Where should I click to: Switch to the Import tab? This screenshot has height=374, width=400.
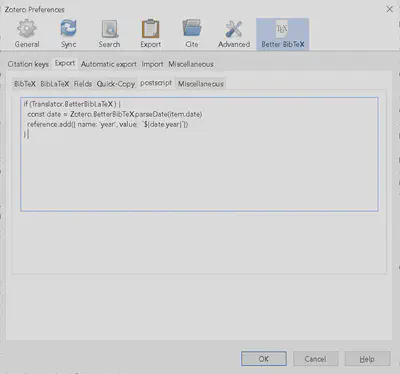click(x=152, y=64)
